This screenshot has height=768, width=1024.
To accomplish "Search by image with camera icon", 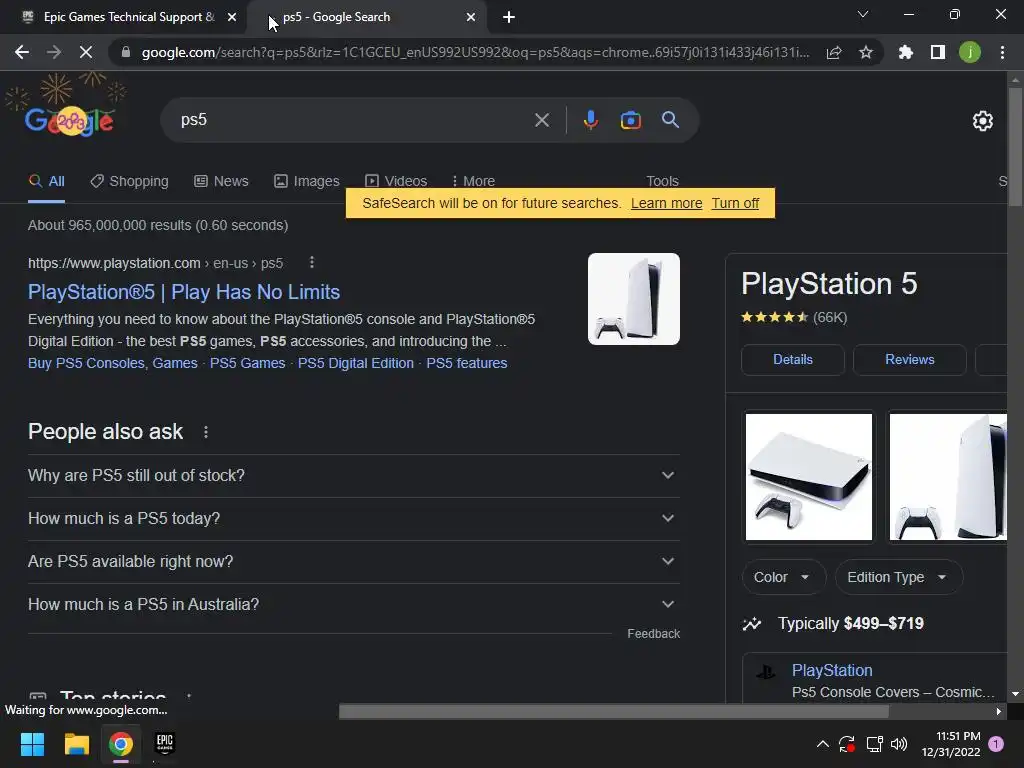I will coord(630,120).
